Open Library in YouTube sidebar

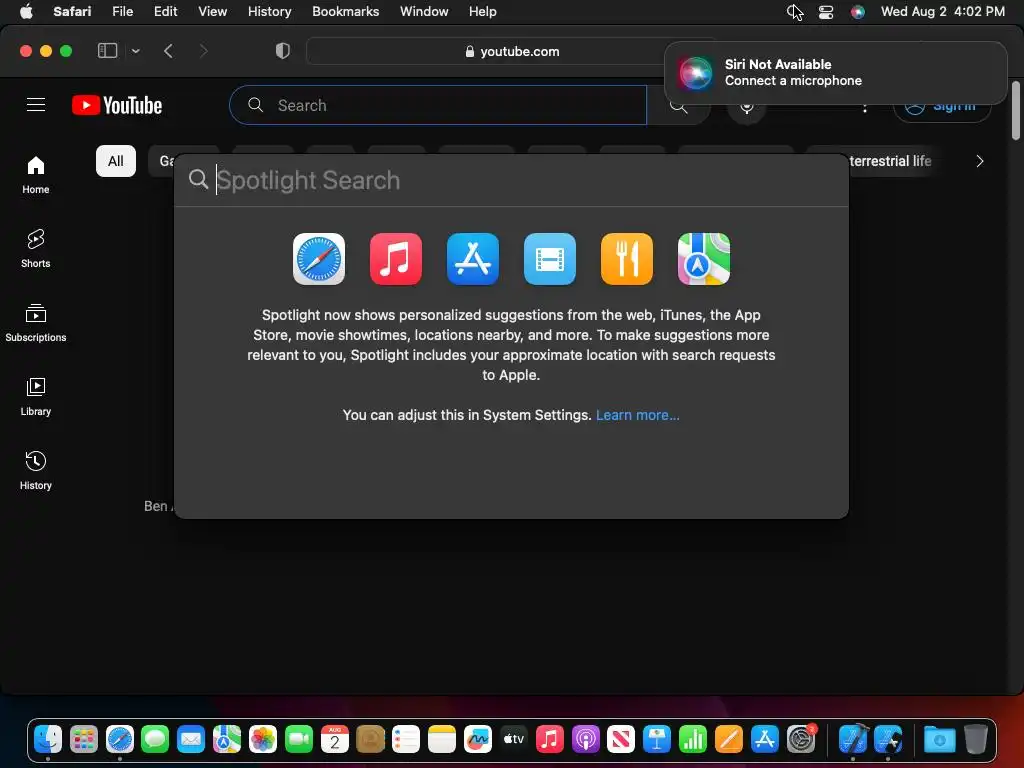click(36, 396)
